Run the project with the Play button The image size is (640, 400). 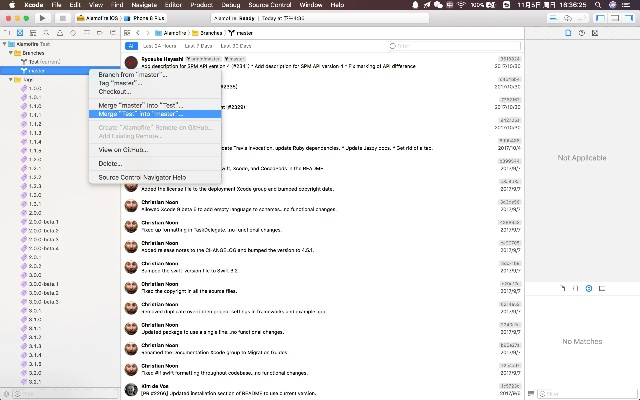[x=42, y=18]
